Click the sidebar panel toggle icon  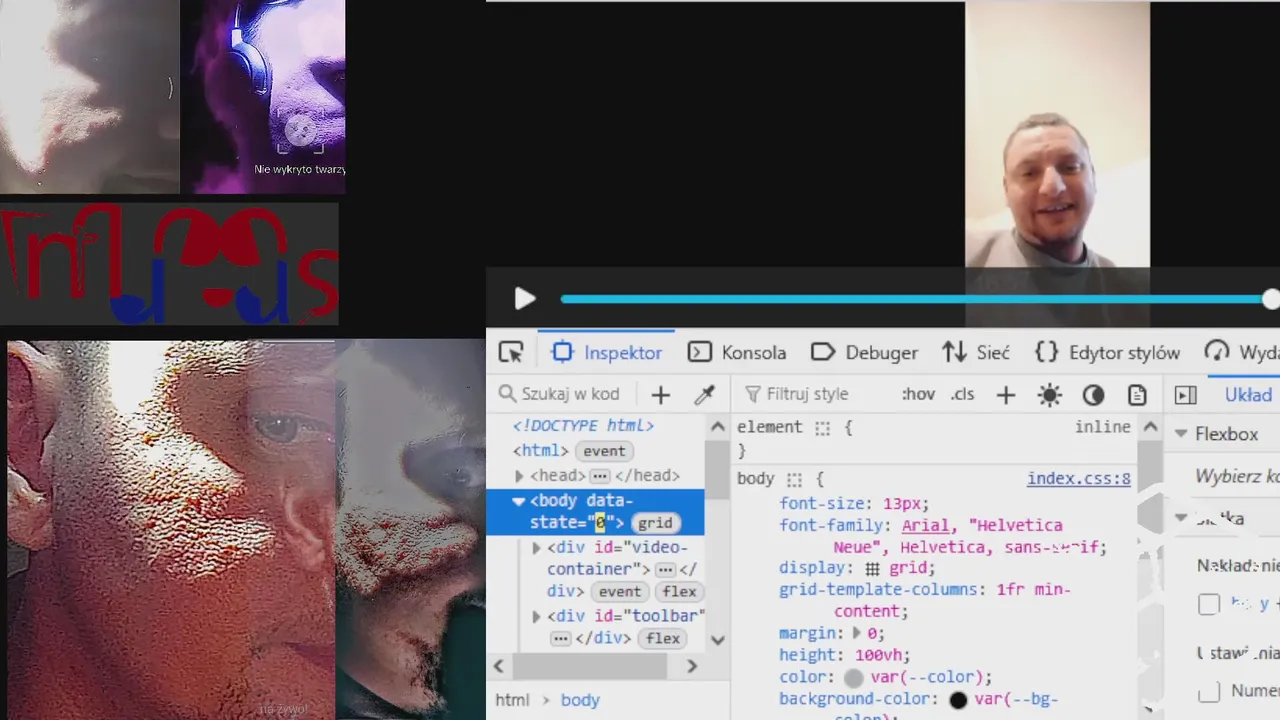tap(1186, 395)
